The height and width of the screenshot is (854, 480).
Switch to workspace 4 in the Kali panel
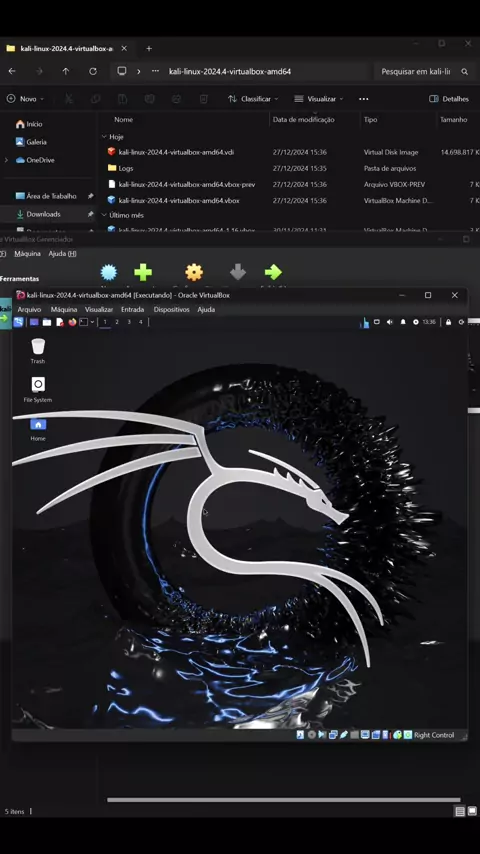[141, 322]
